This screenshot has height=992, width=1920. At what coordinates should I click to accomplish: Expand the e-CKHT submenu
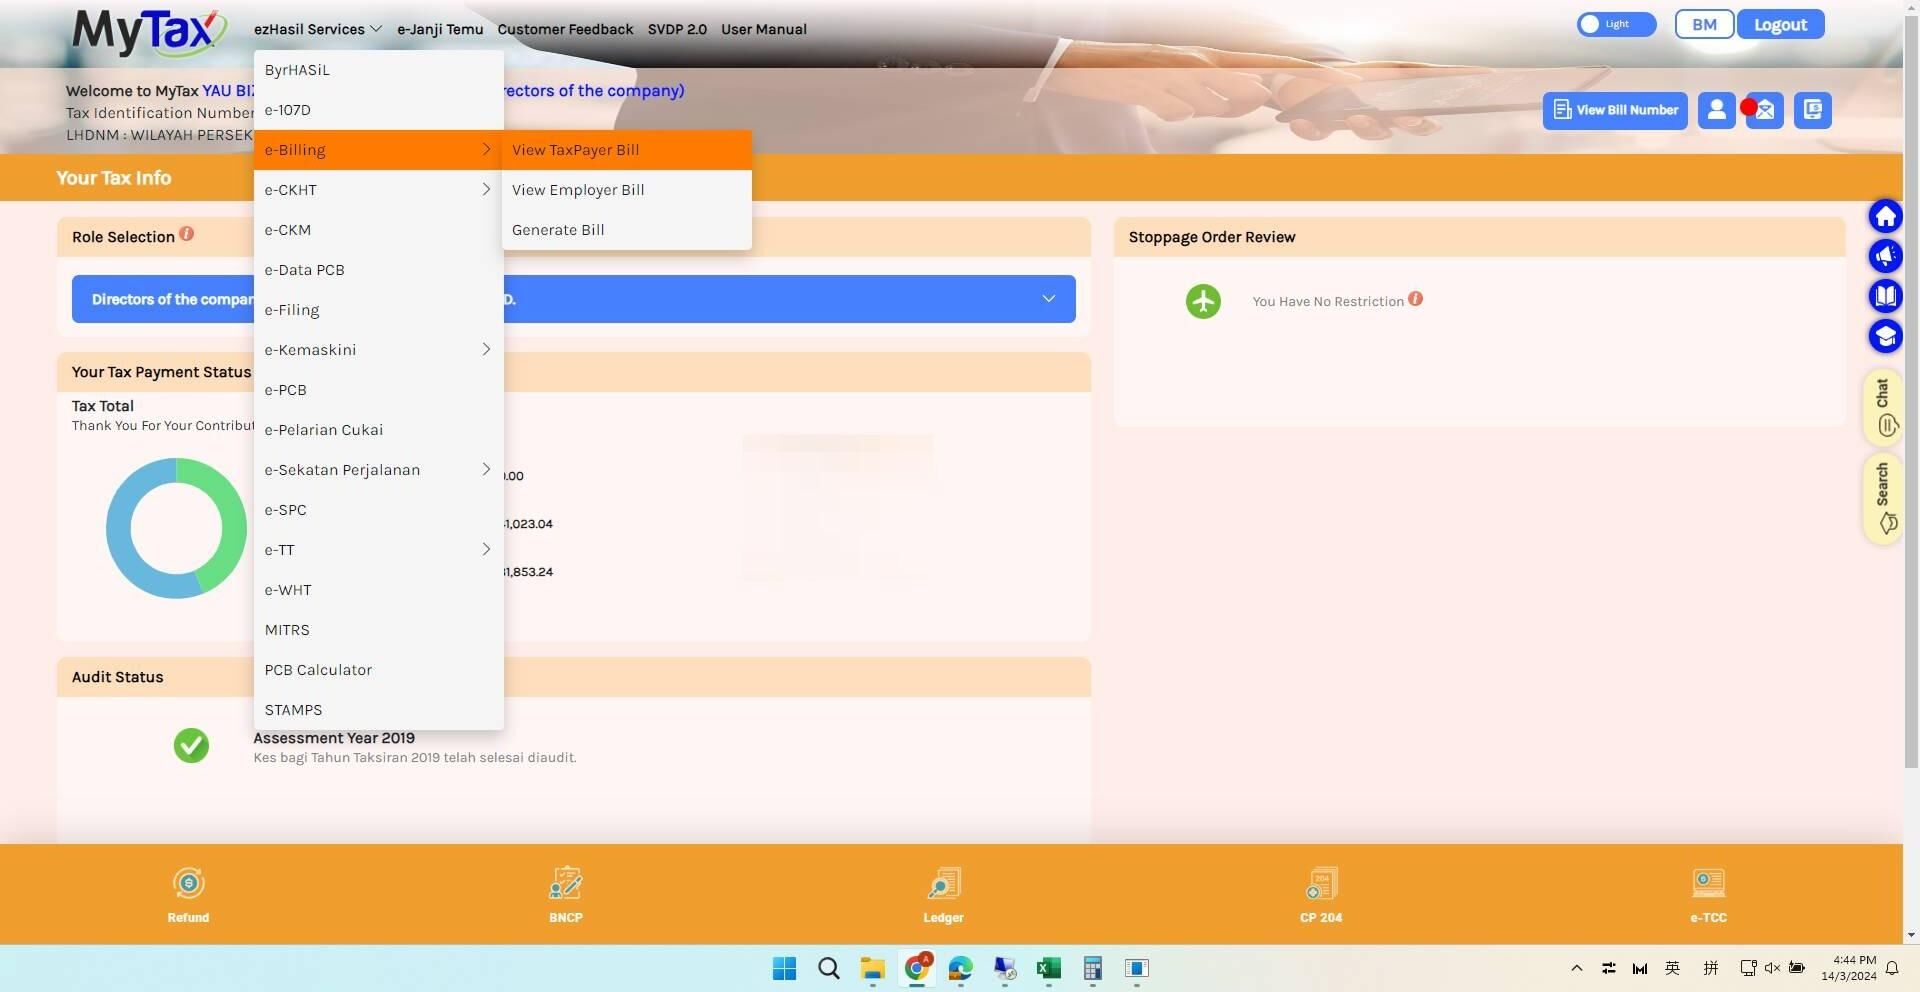(x=378, y=190)
